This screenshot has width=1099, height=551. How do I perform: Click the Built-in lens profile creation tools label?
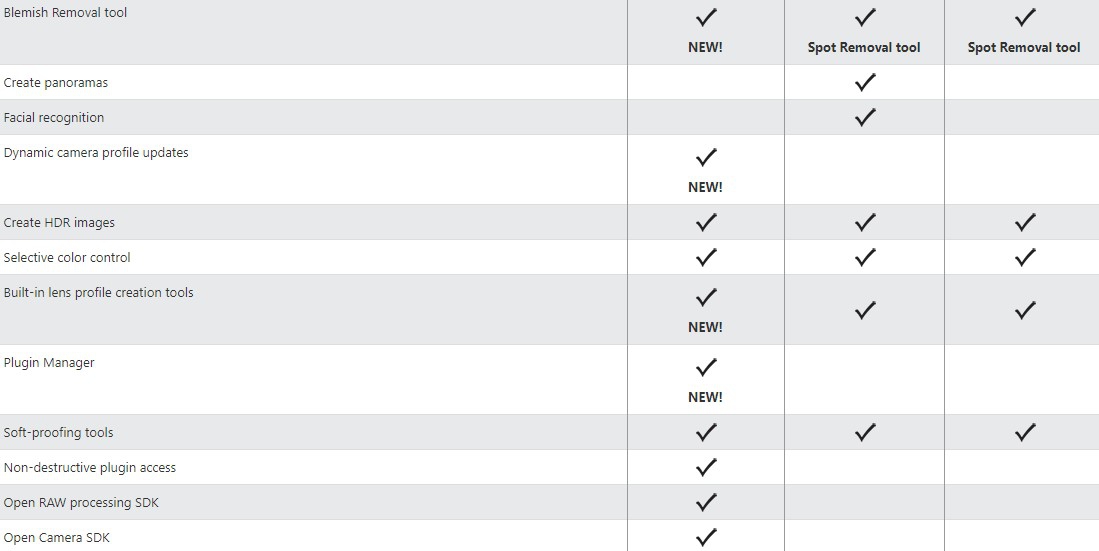98,293
